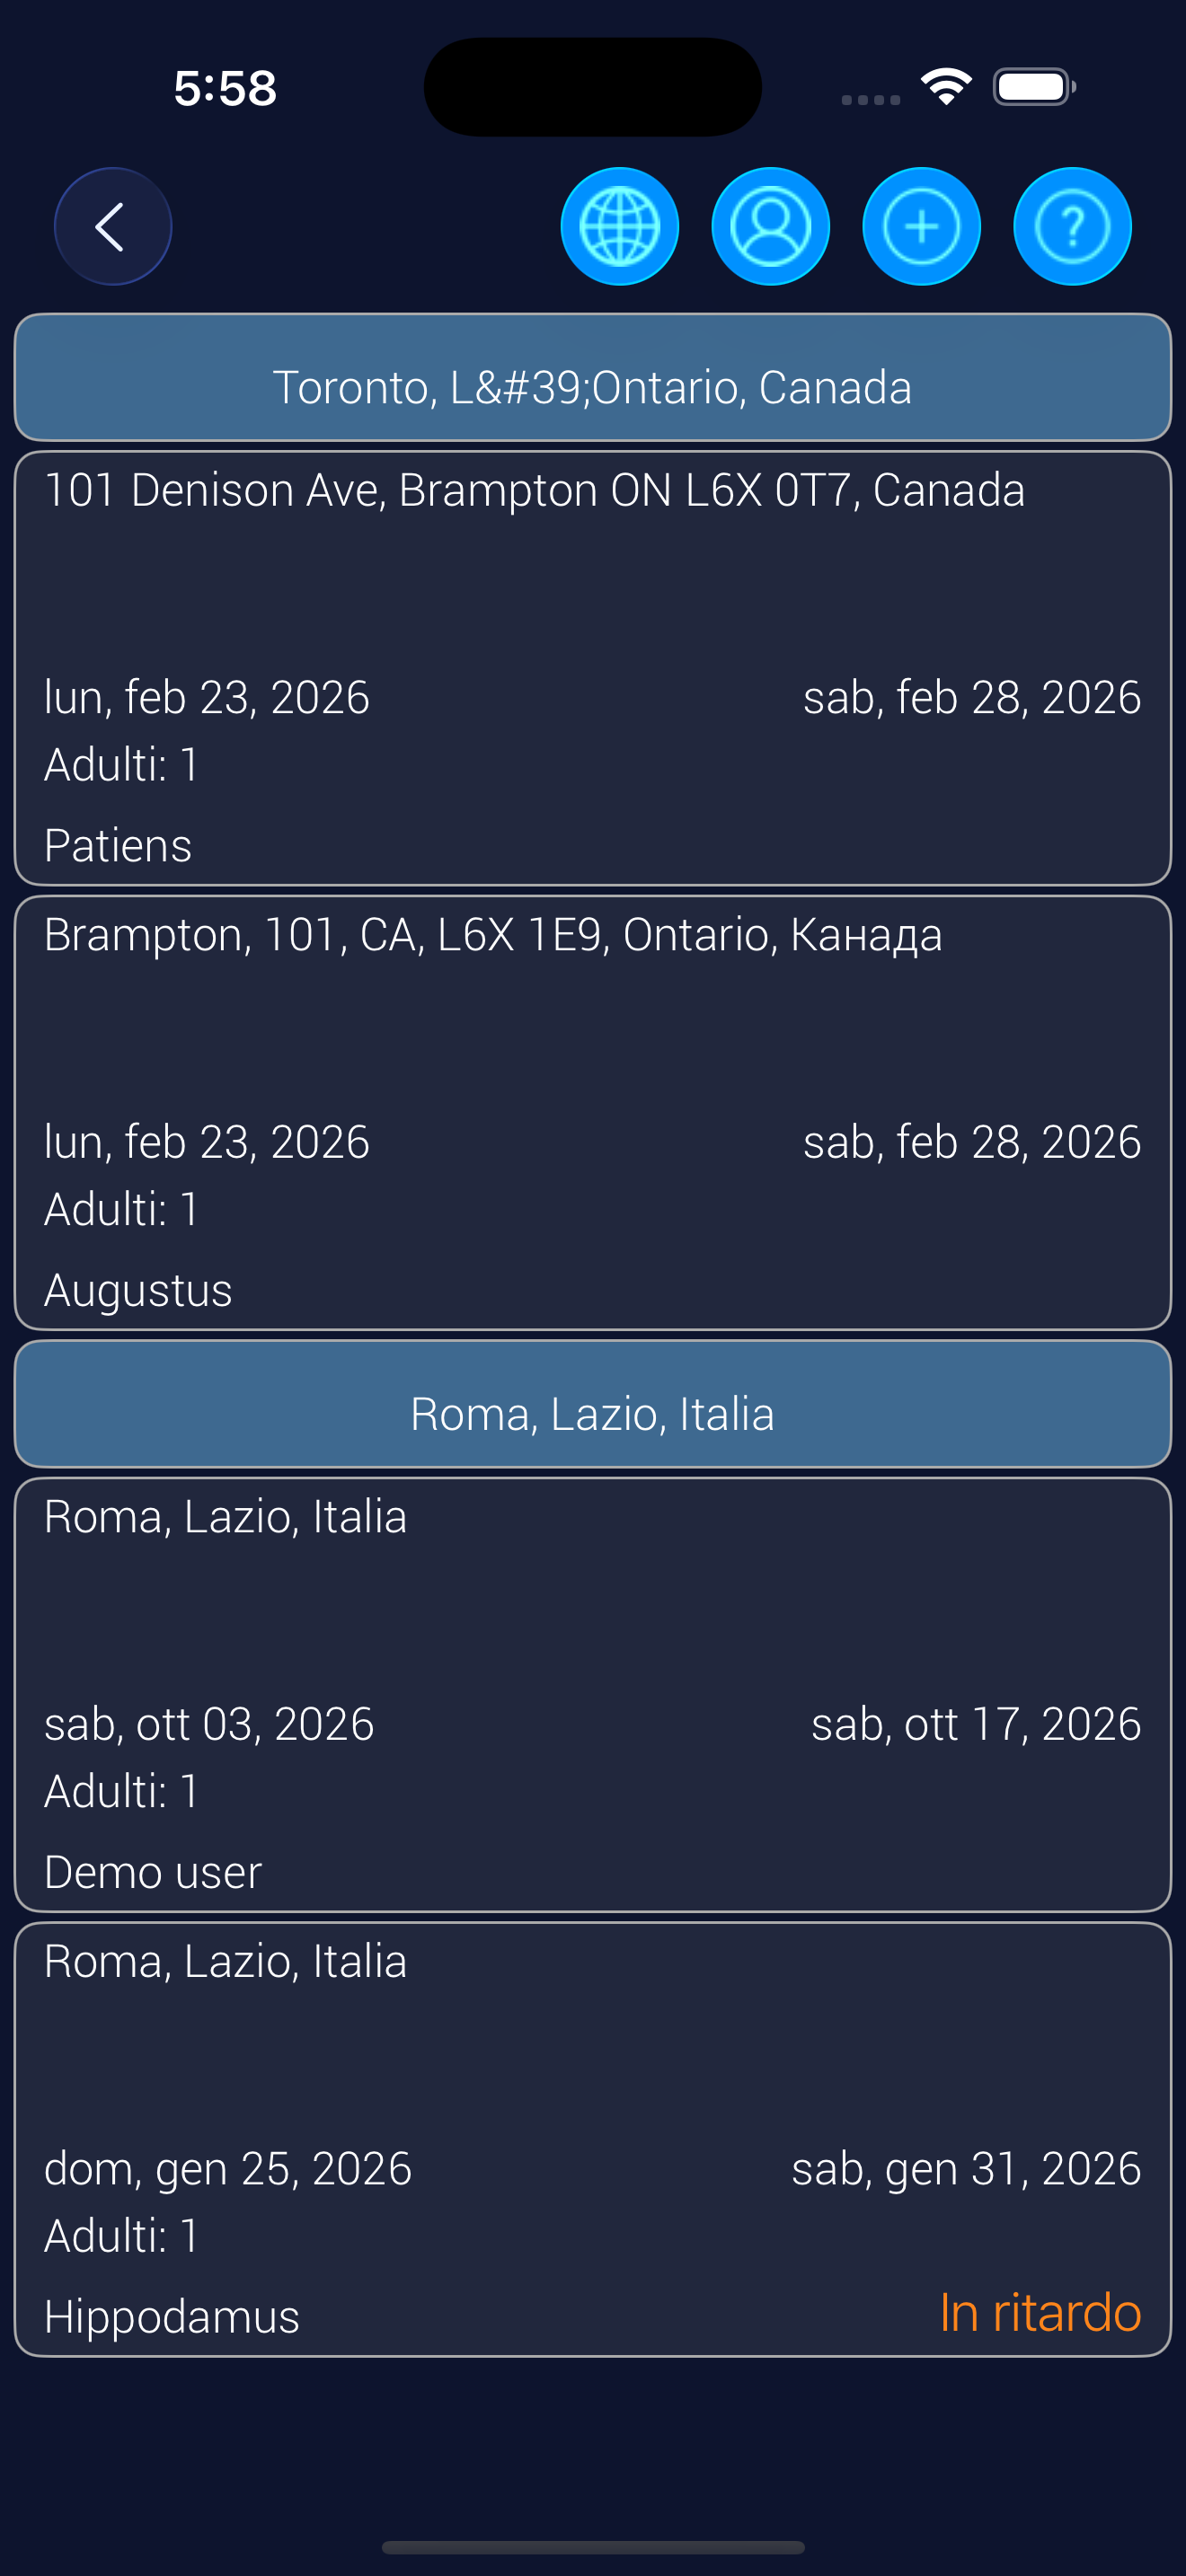Tap the plus add icon
The width and height of the screenshot is (1186, 2576).
coord(921,227)
